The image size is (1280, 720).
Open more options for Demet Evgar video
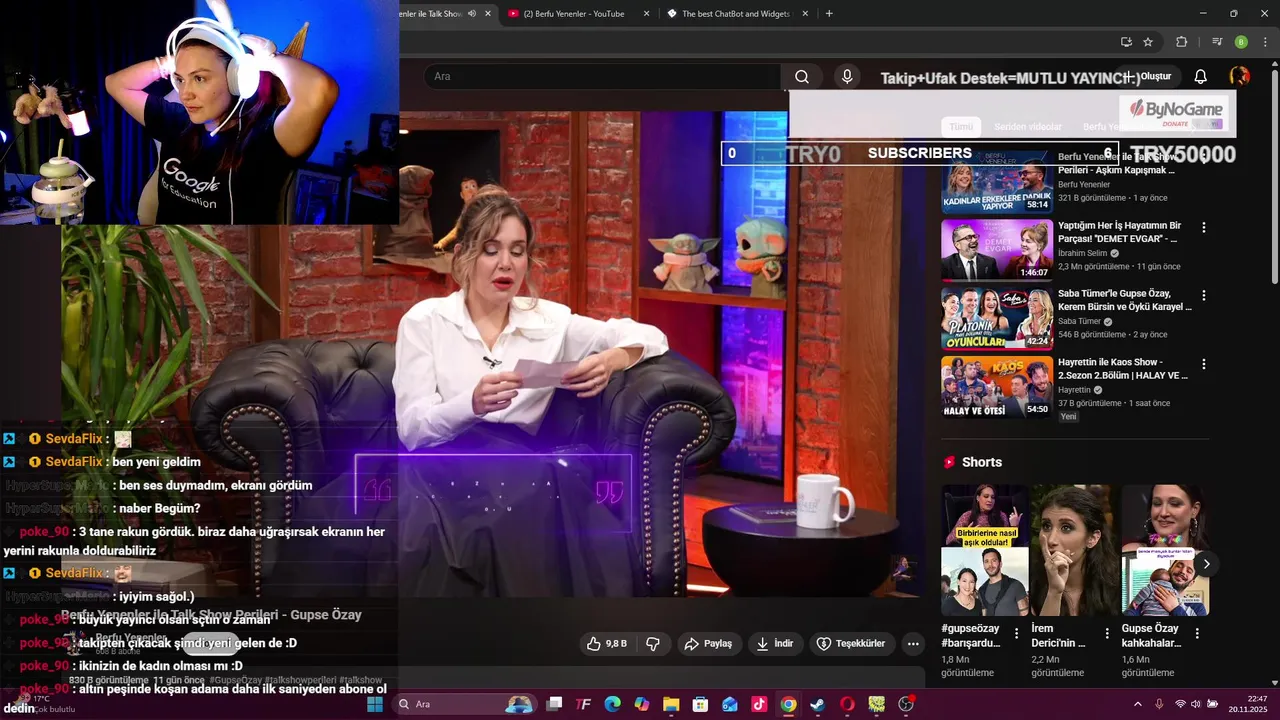[x=1204, y=228]
